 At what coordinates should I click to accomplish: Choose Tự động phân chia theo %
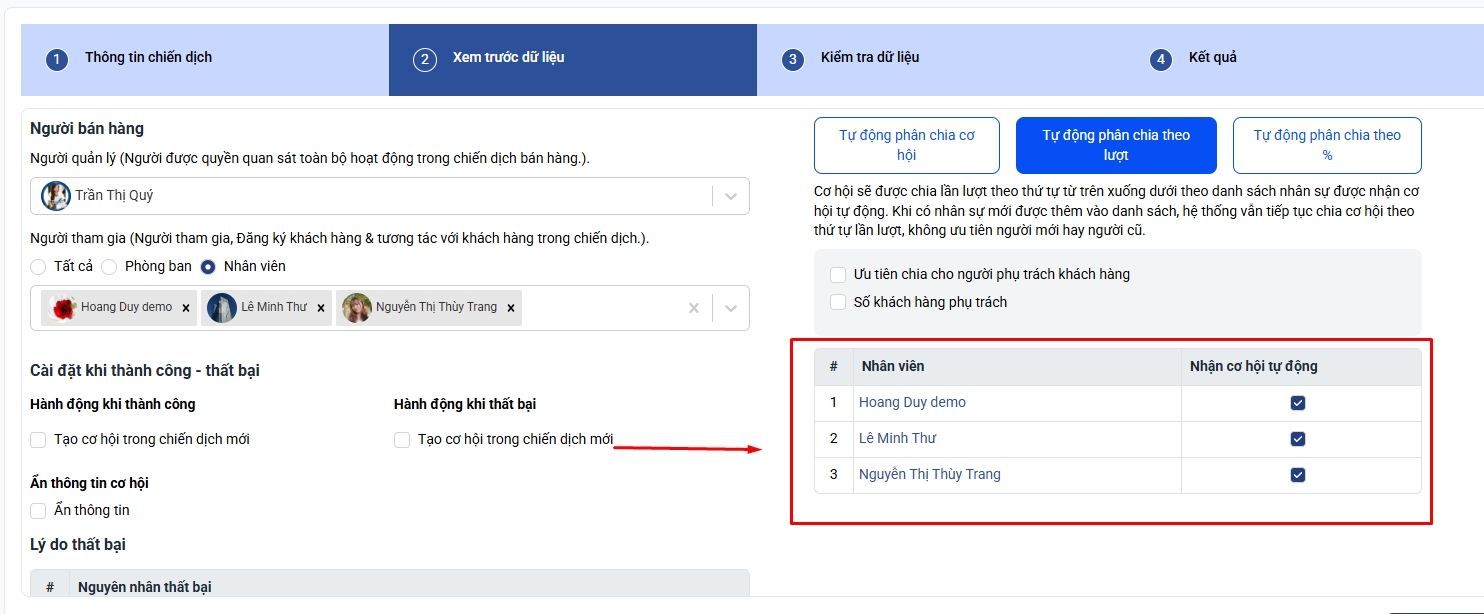point(1327,145)
